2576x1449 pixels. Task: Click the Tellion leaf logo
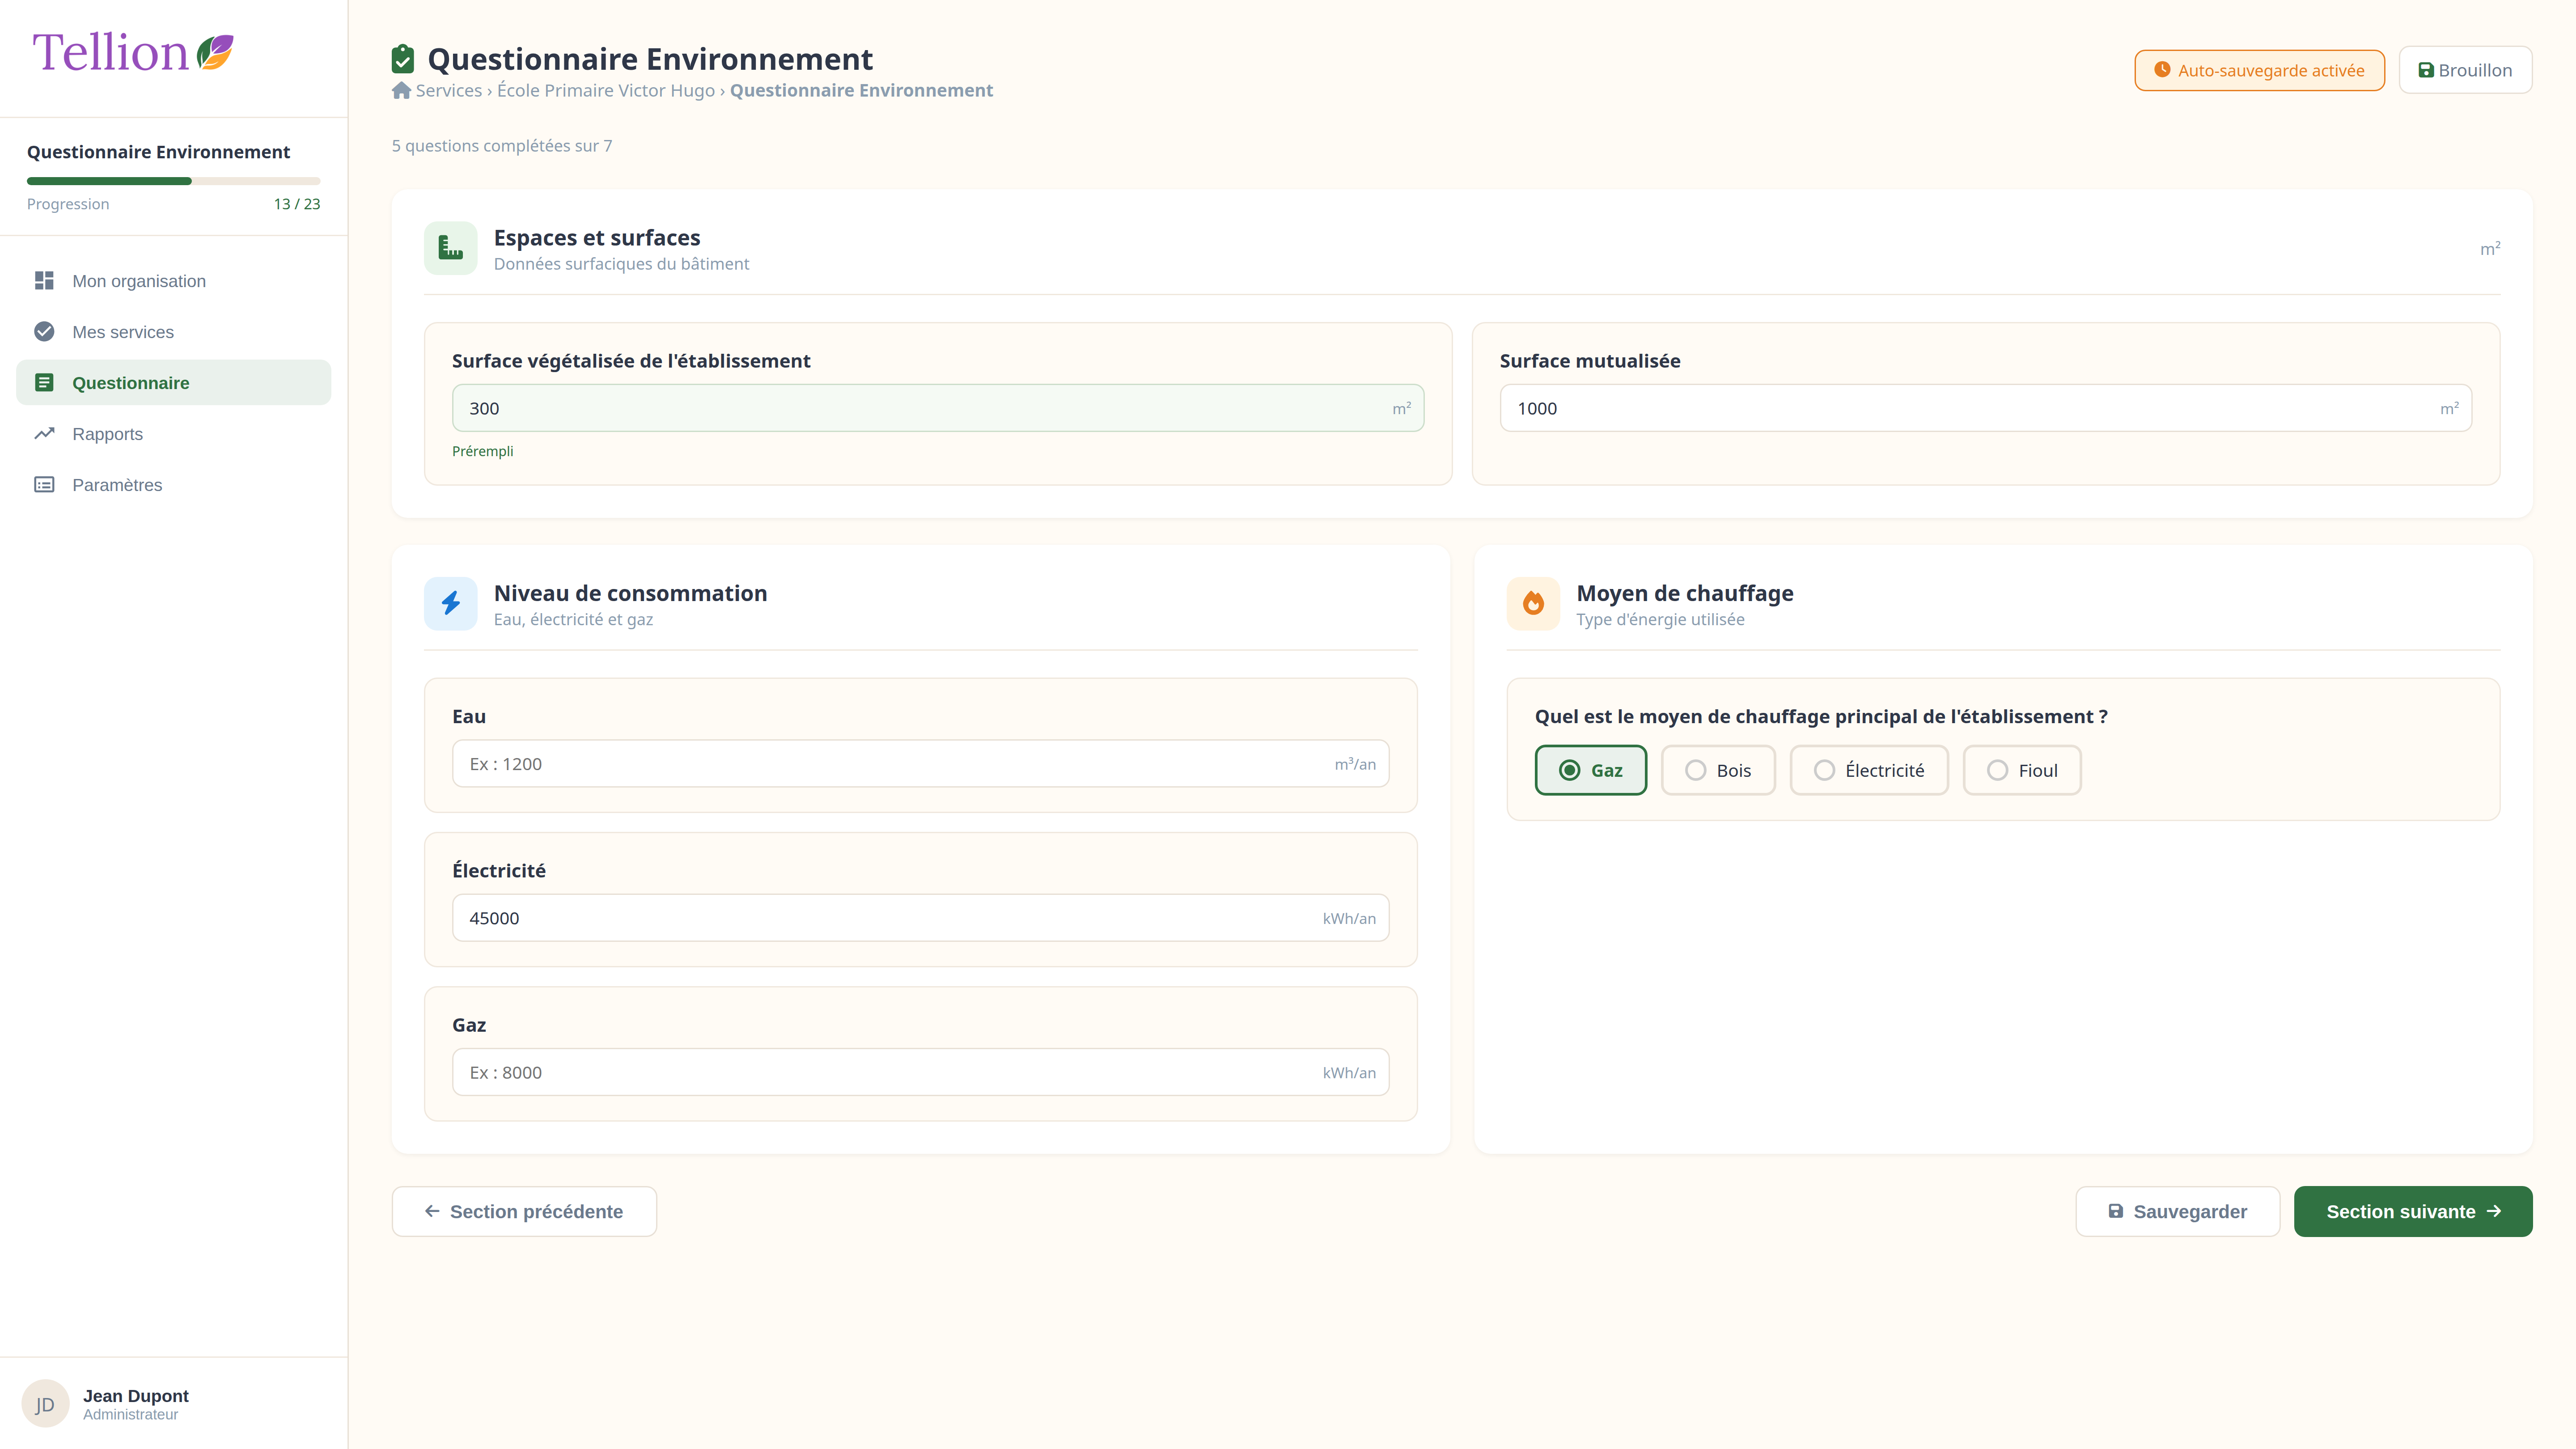pyautogui.click(x=214, y=52)
